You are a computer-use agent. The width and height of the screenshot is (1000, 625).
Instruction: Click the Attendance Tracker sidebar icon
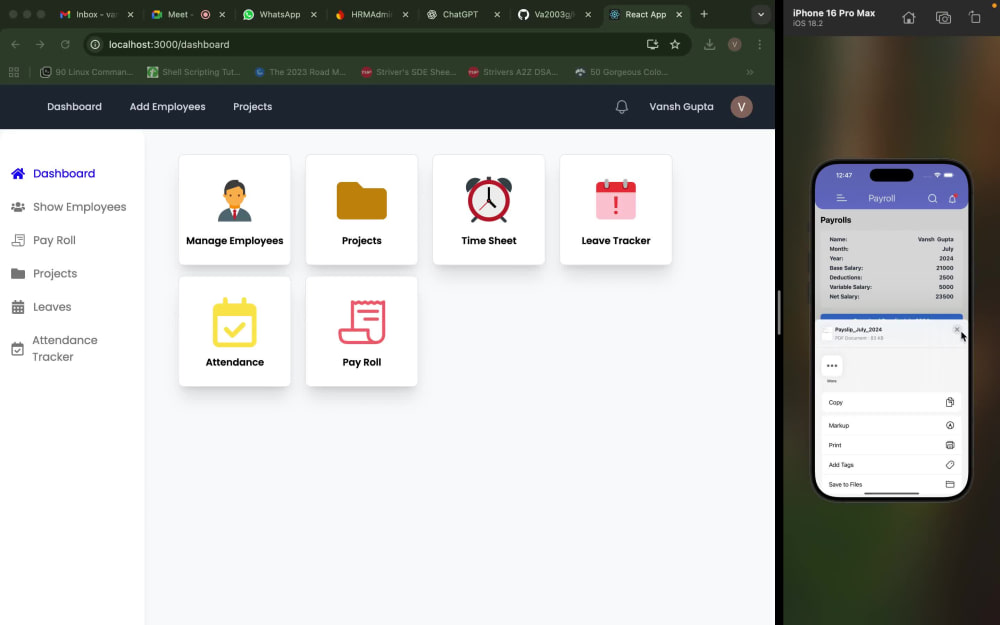coord(18,349)
